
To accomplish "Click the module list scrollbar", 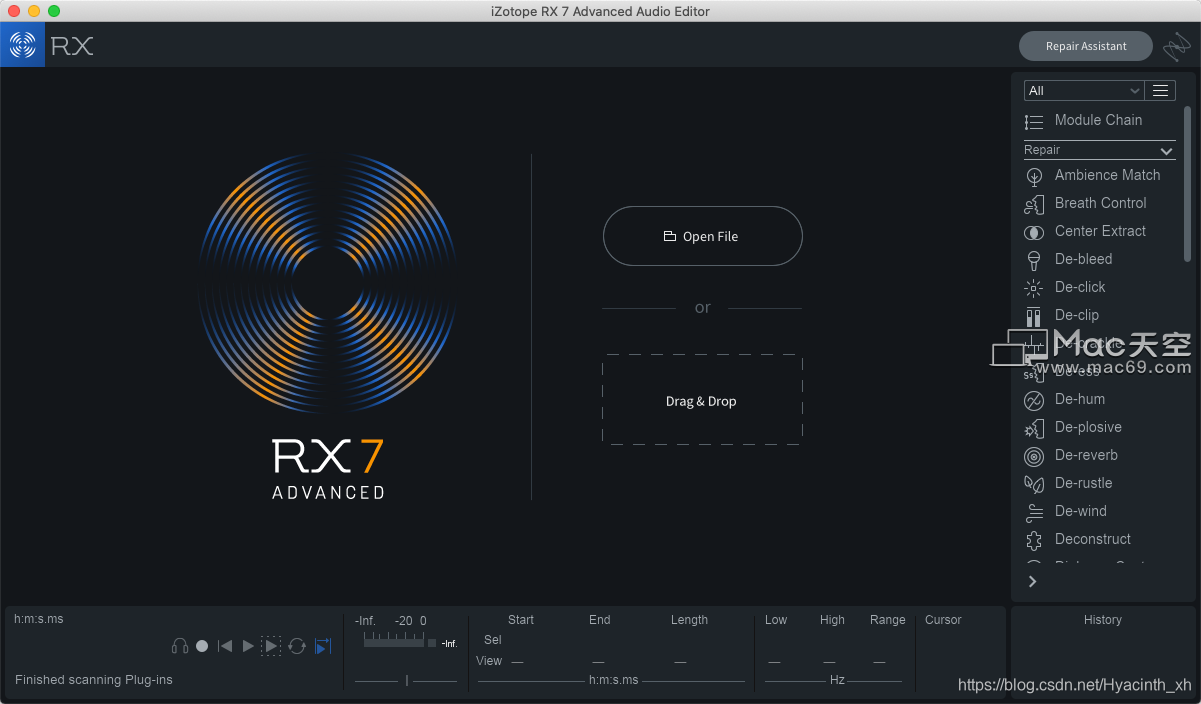I will click(x=1188, y=182).
